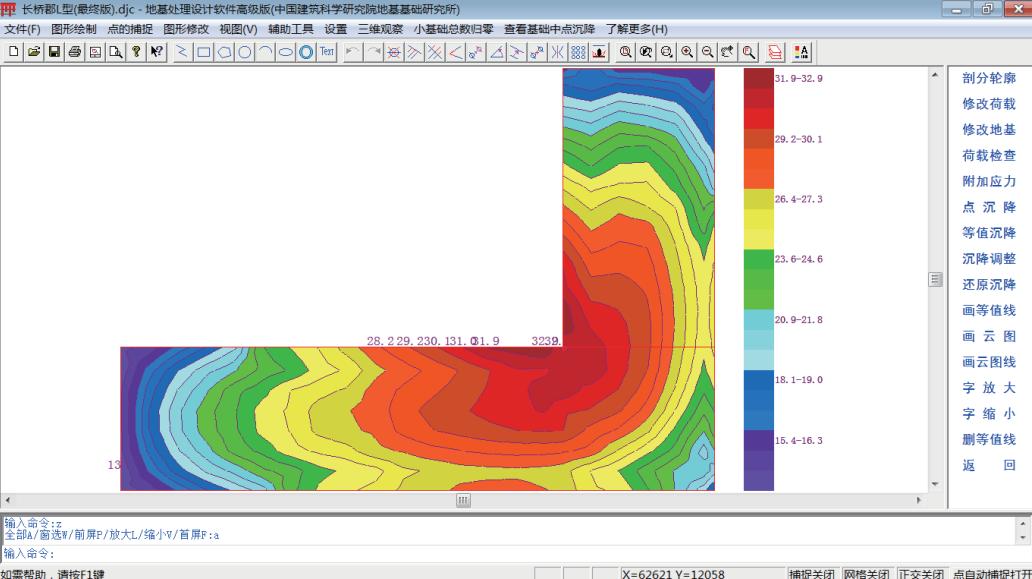Click the zoom in magnifier icon
The width and height of the screenshot is (1032, 579).
click(687, 52)
